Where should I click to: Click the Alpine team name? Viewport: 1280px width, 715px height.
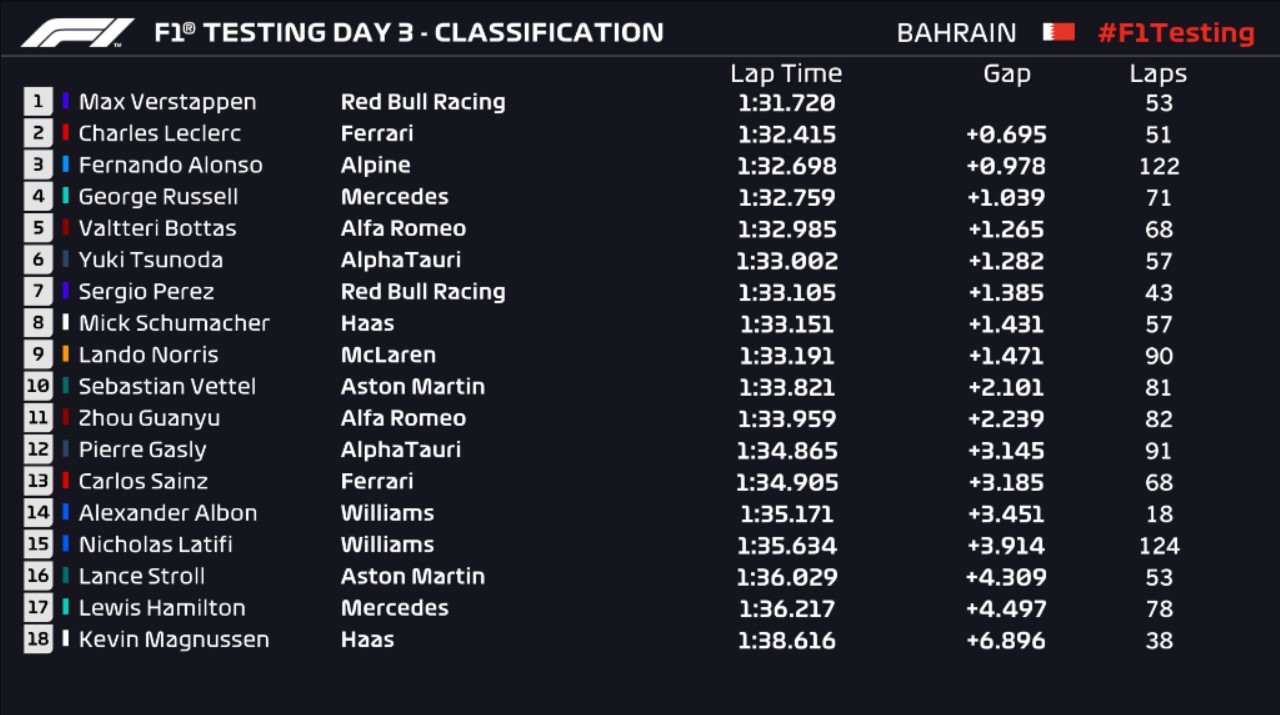point(375,165)
